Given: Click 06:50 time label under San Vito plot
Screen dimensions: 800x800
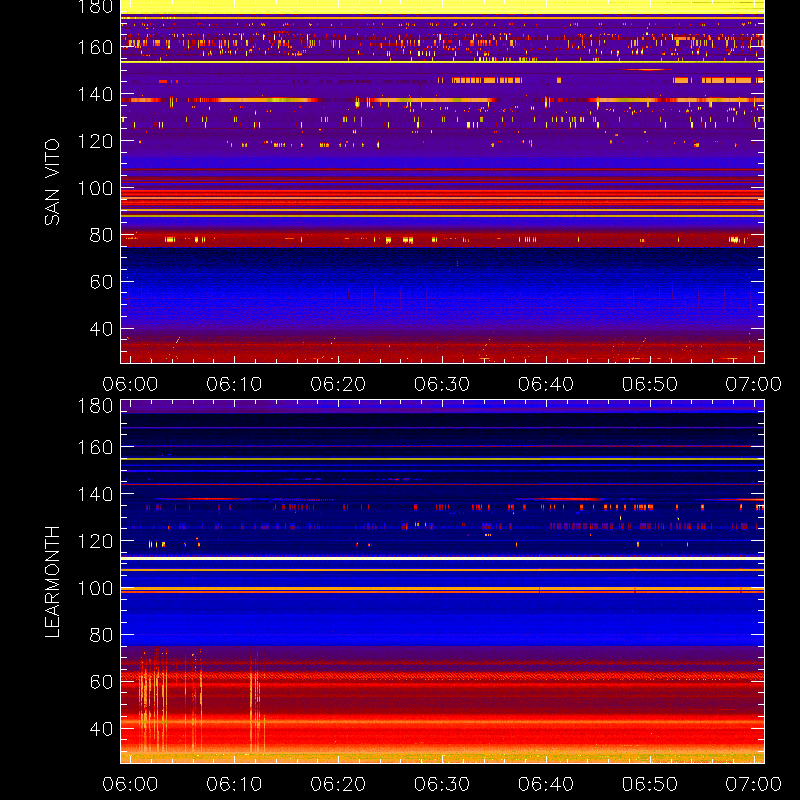Looking at the screenshot, I should (650, 384).
